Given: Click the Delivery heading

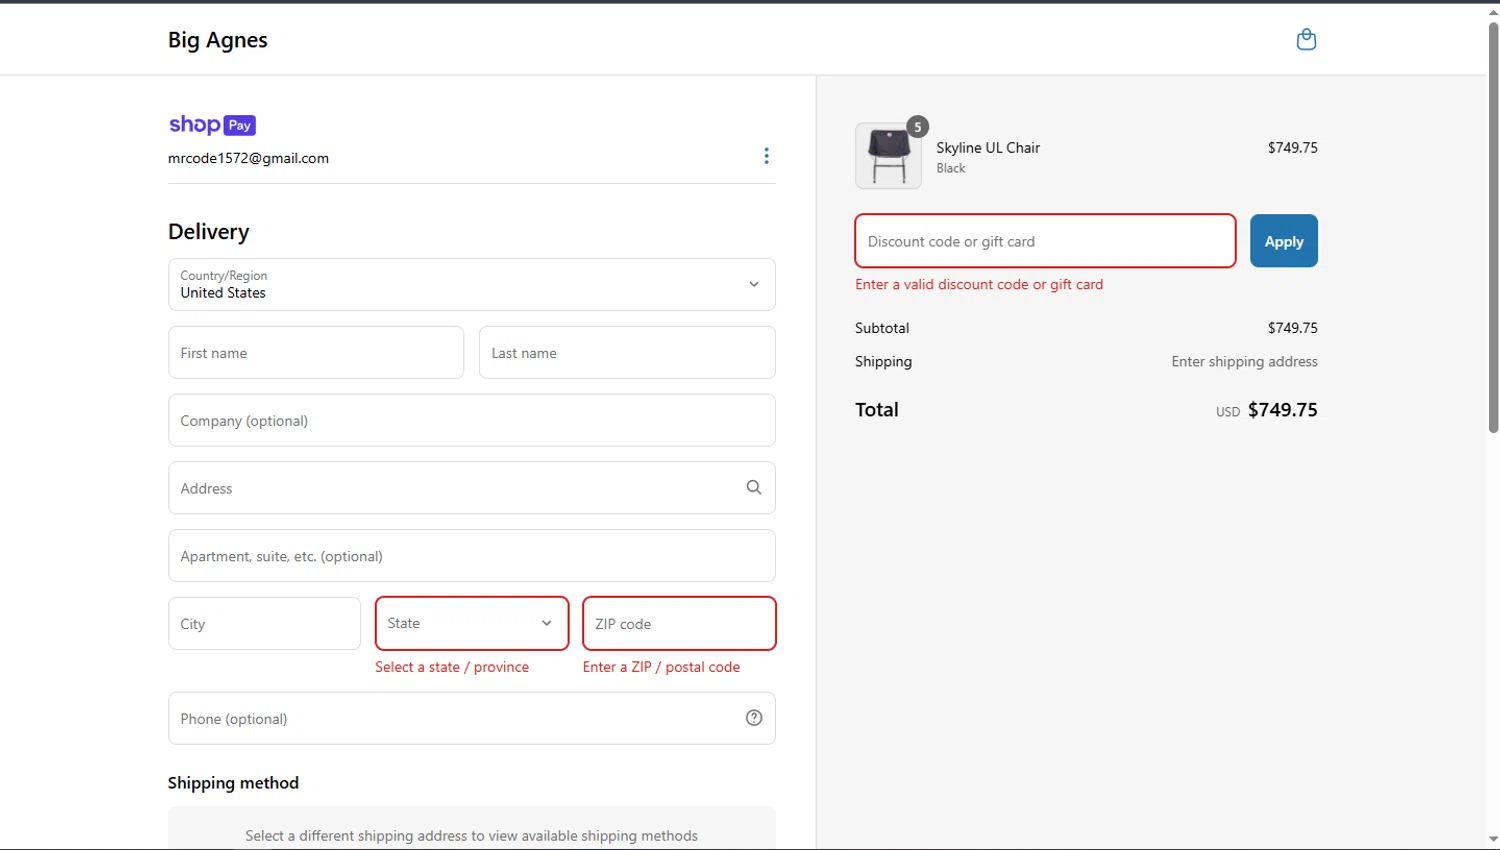Looking at the screenshot, I should click(208, 232).
